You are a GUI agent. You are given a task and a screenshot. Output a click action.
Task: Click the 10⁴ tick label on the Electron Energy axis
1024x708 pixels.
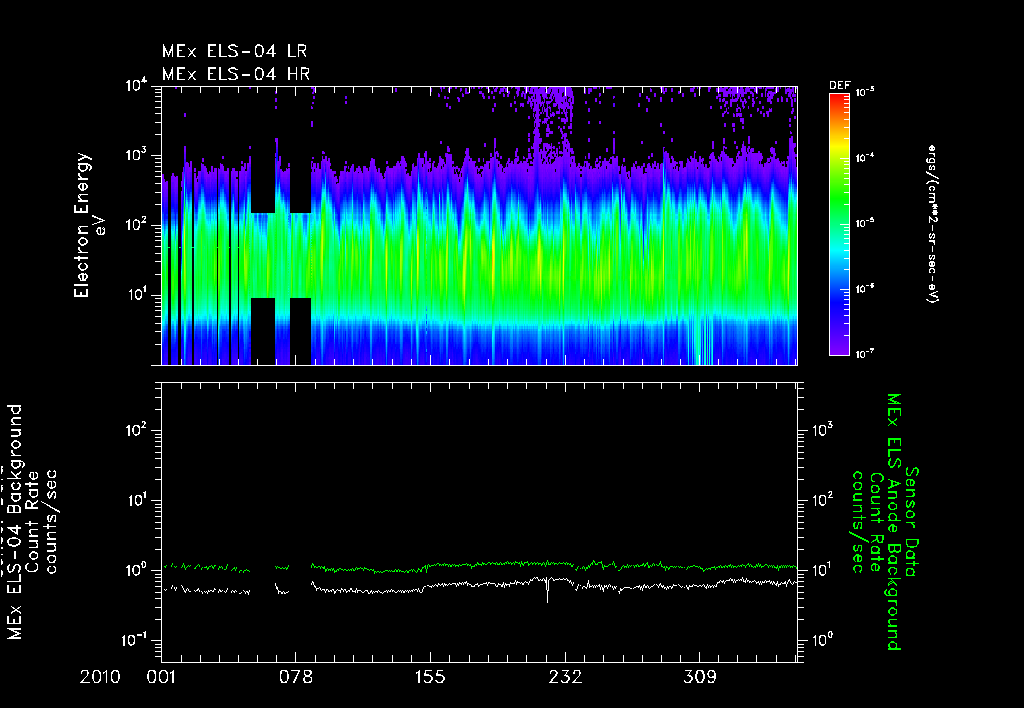(136, 86)
